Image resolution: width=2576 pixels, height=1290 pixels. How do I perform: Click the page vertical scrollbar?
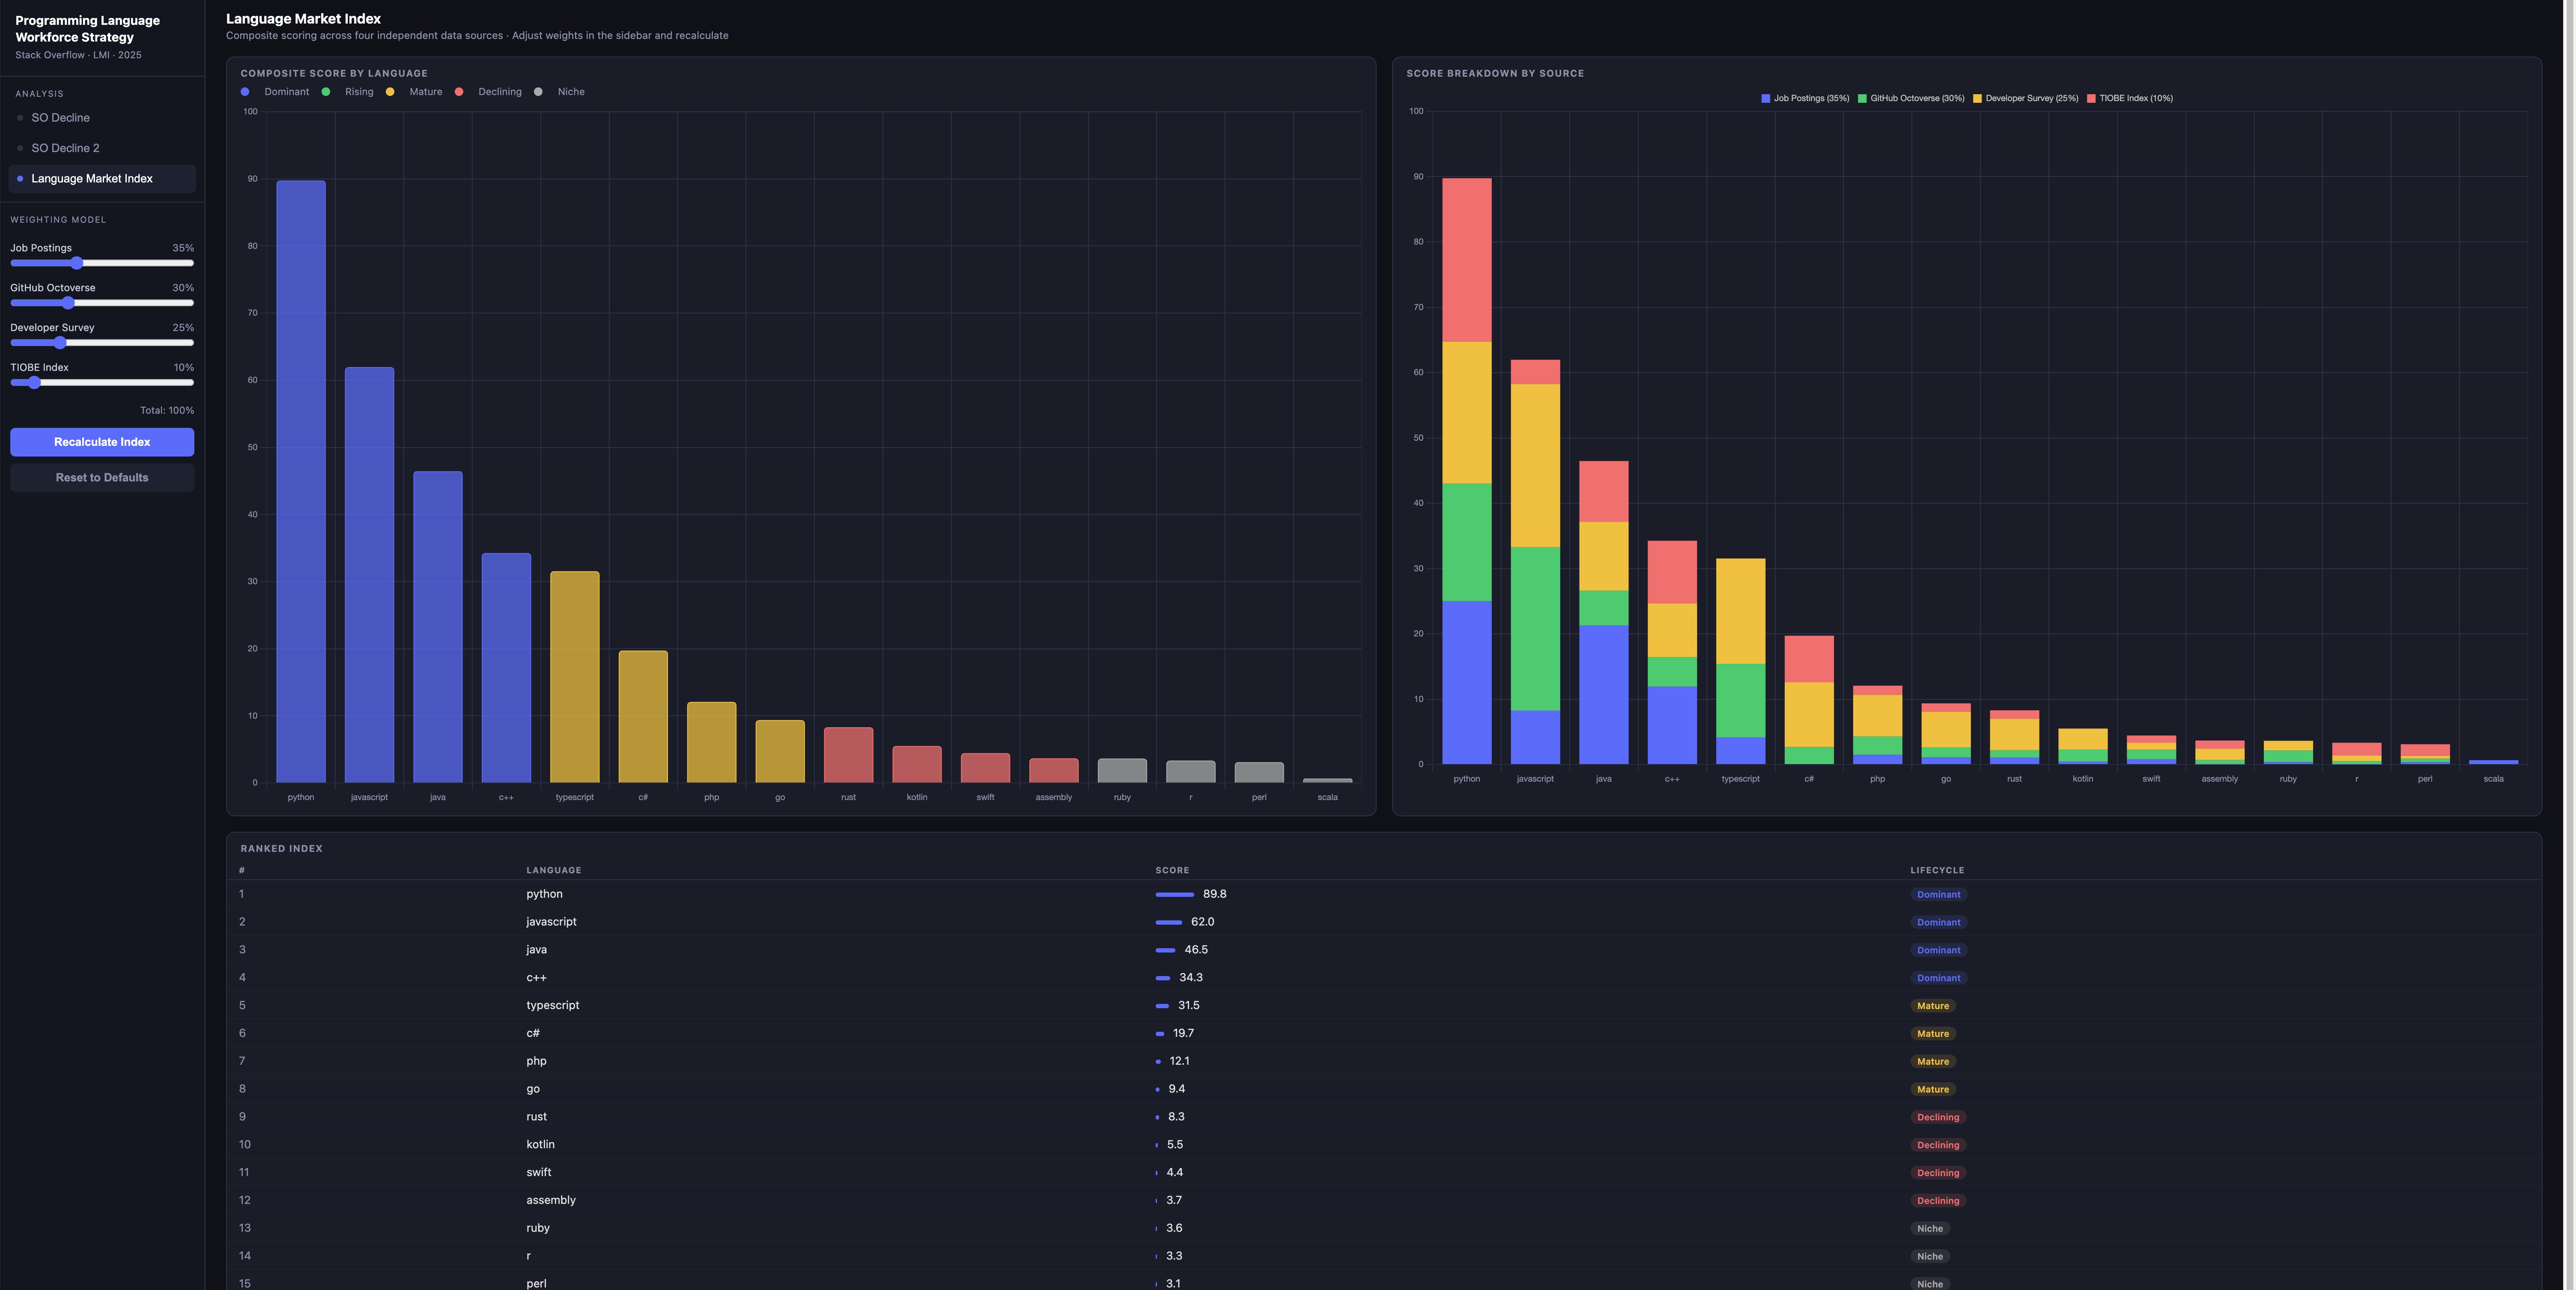coord(2569,645)
